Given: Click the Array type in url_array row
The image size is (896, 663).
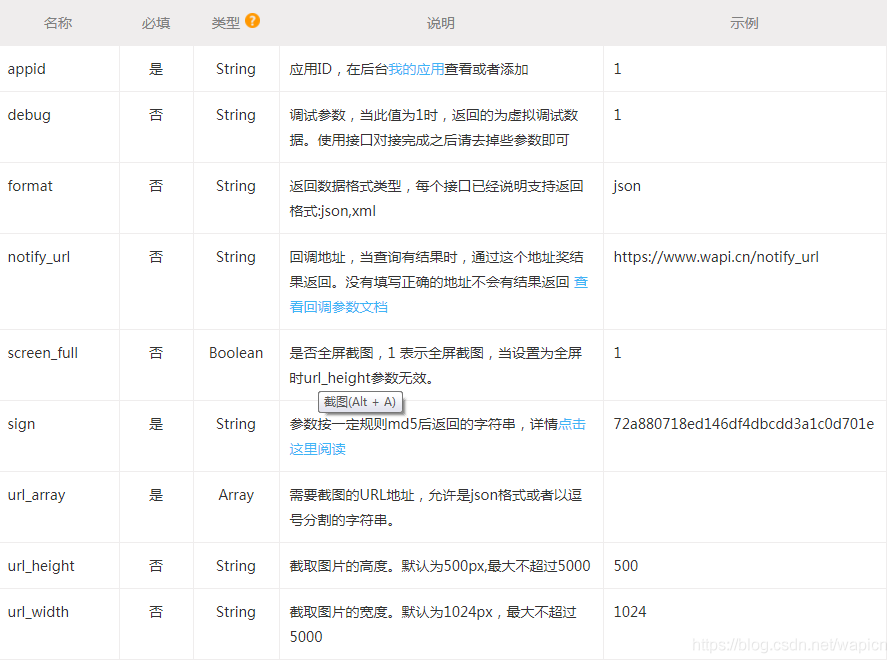Looking at the screenshot, I should [x=236, y=495].
